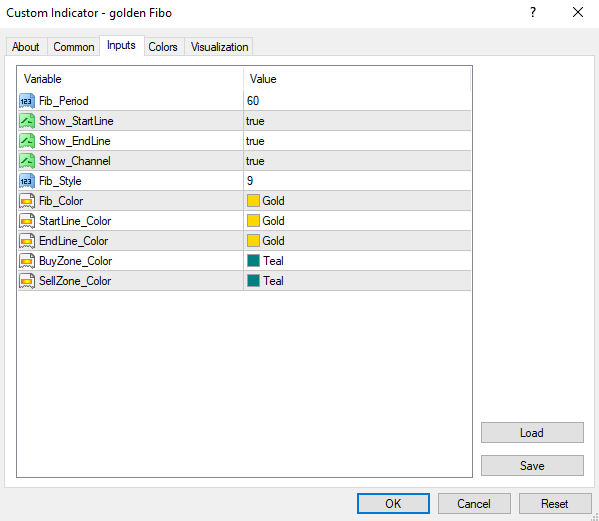Click the color-type icon beside Fib_Color
Viewport: 599px width, 521px height.
tap(27, 201)
